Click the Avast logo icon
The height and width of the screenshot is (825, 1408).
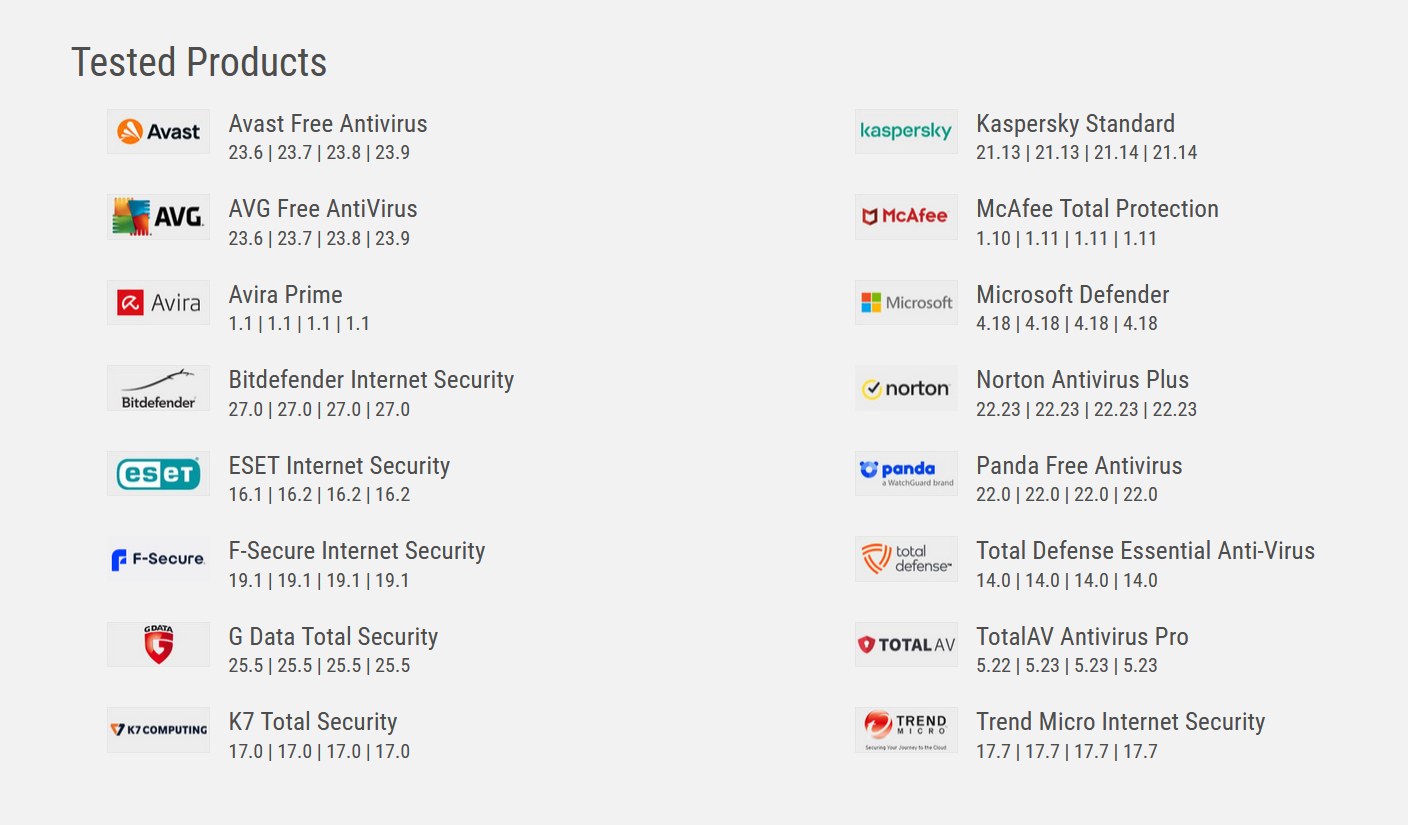click(159, 132)
